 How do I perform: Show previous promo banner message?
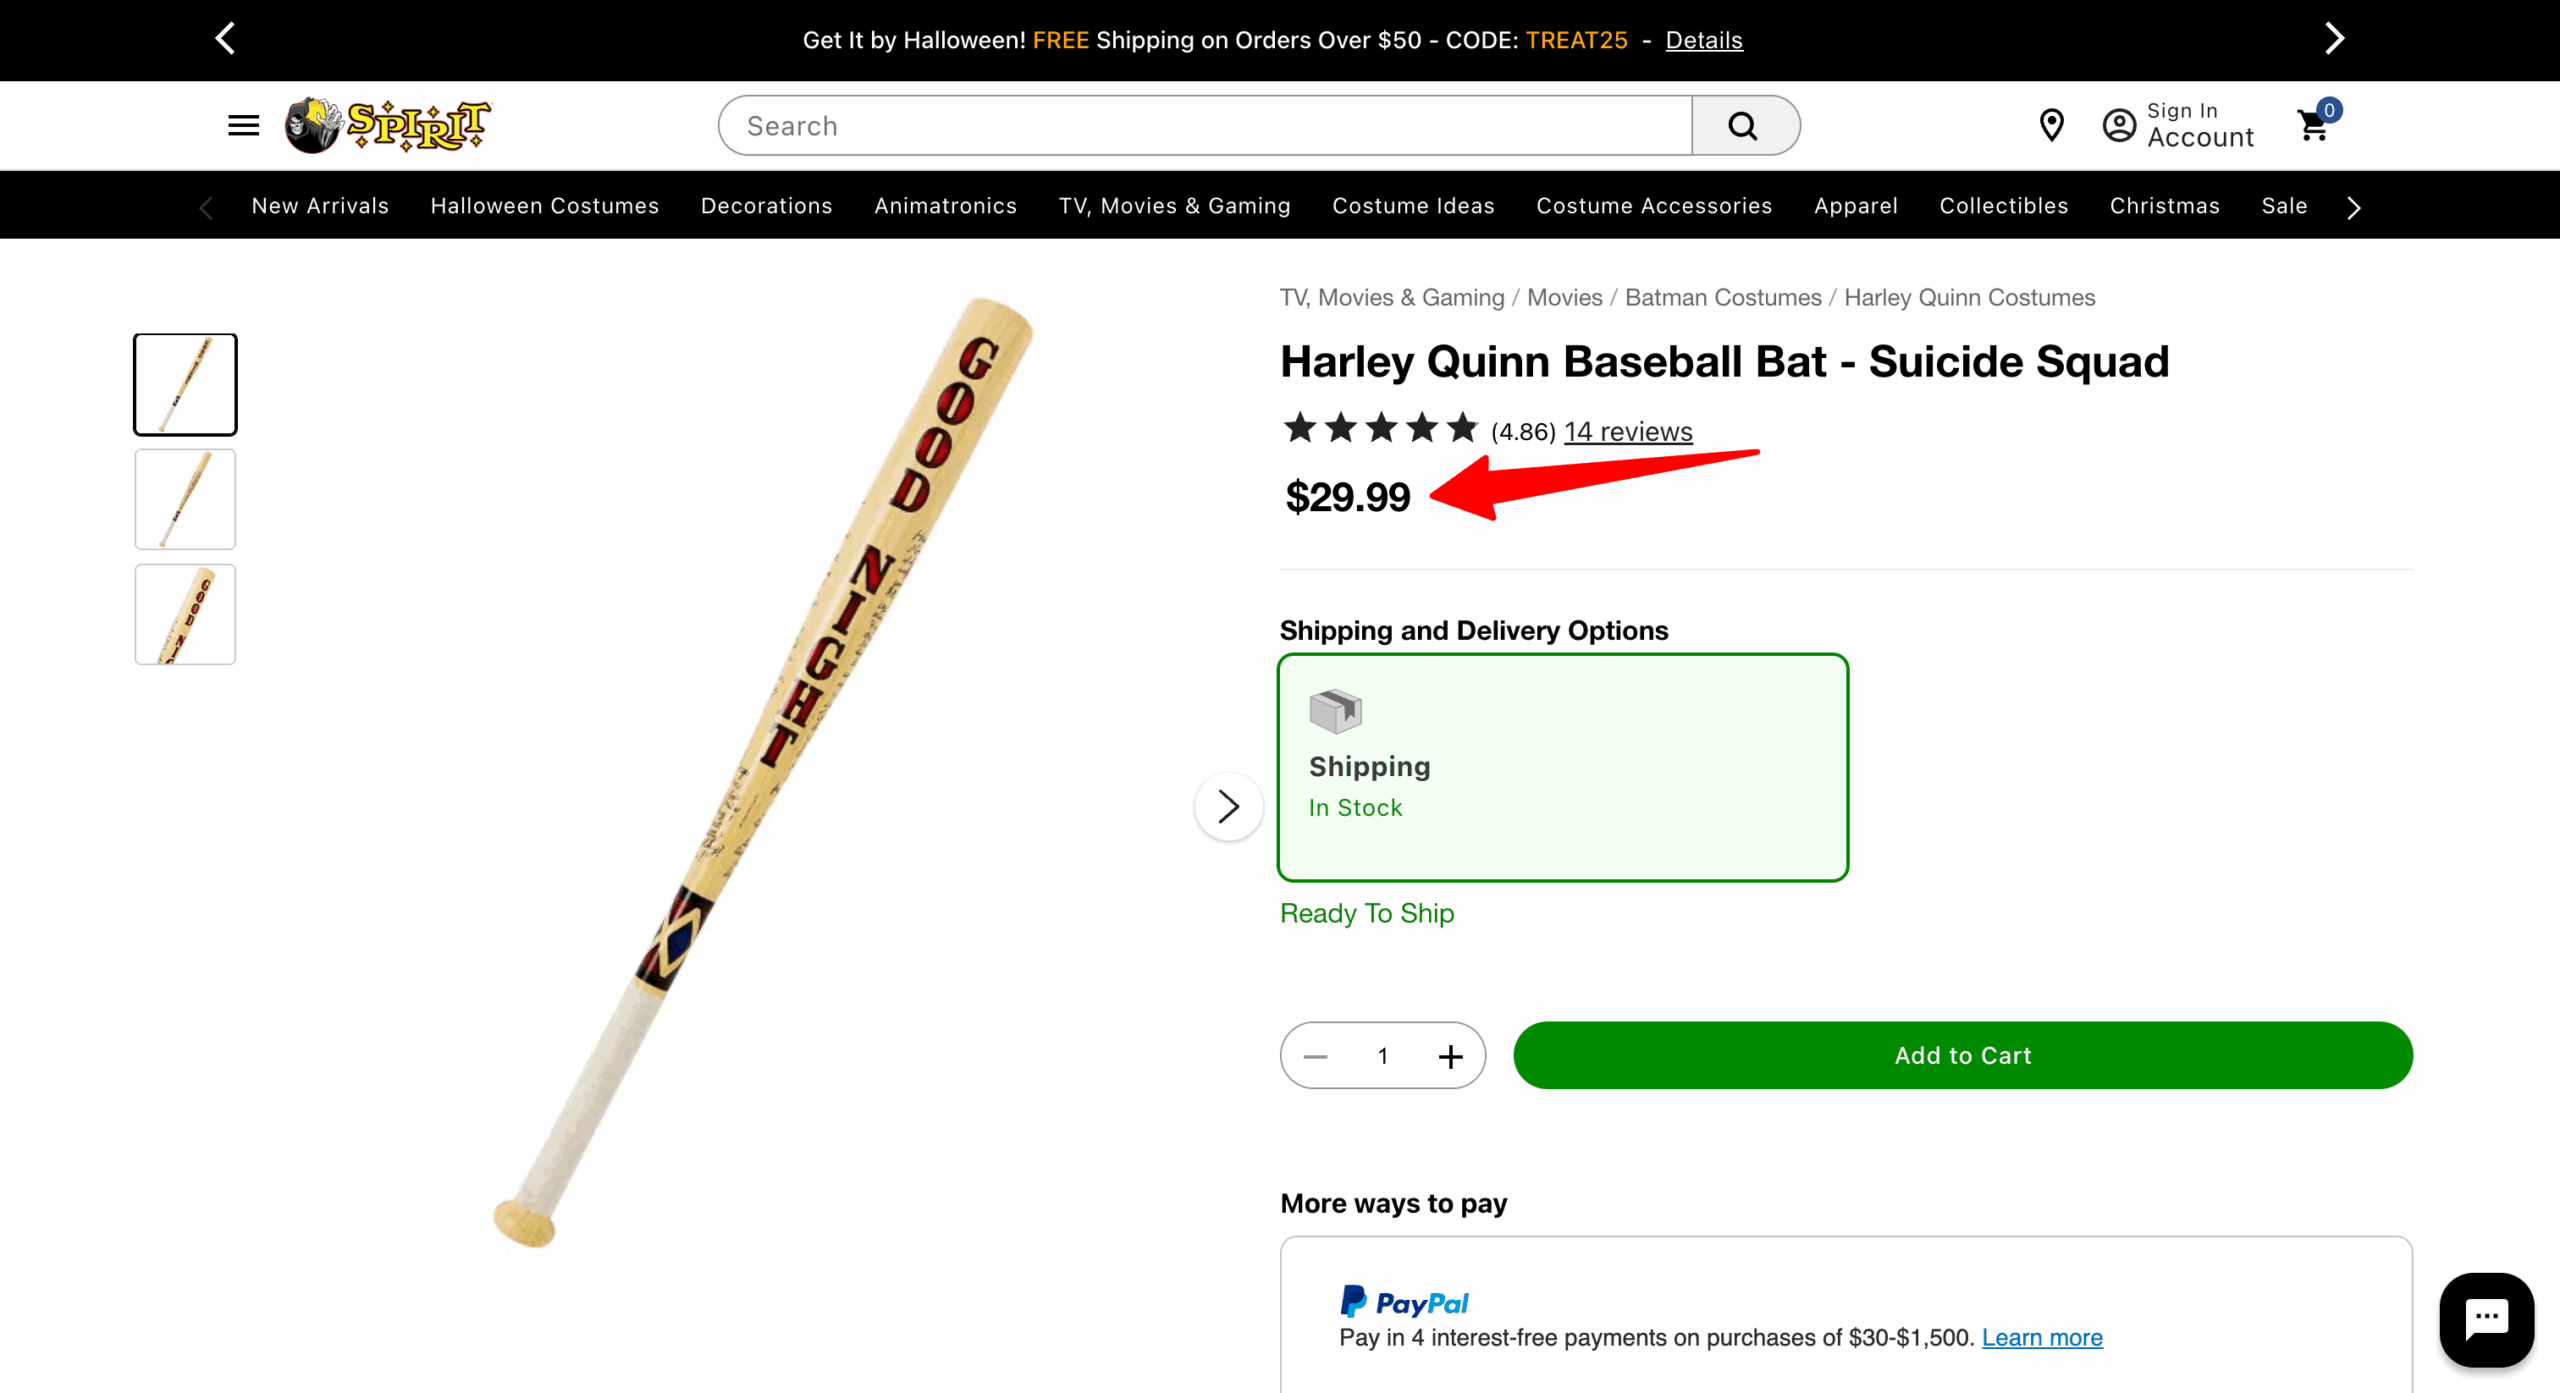pos(225,39)
